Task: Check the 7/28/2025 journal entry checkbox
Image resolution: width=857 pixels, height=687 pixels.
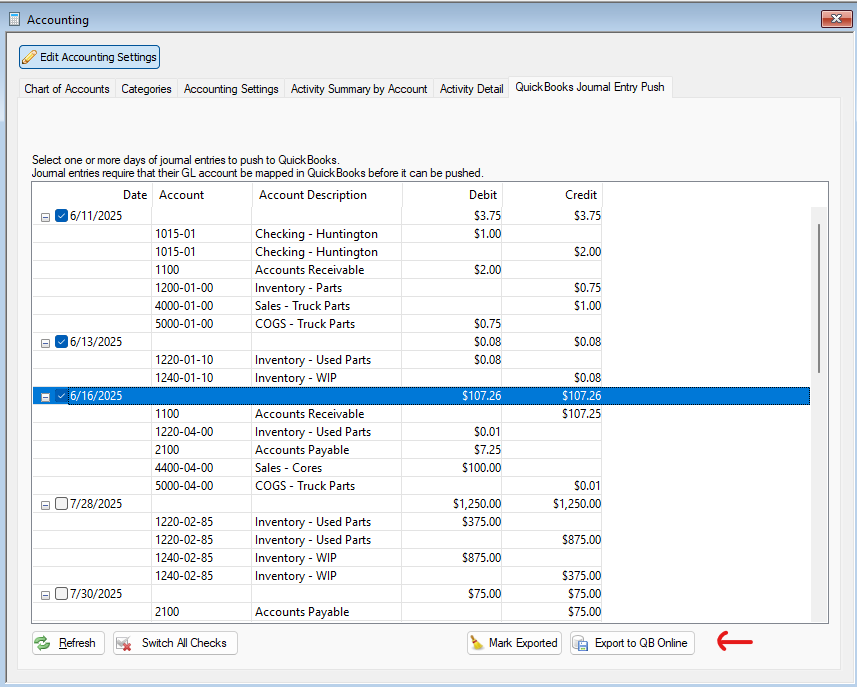Action: (x=62, y=504)
